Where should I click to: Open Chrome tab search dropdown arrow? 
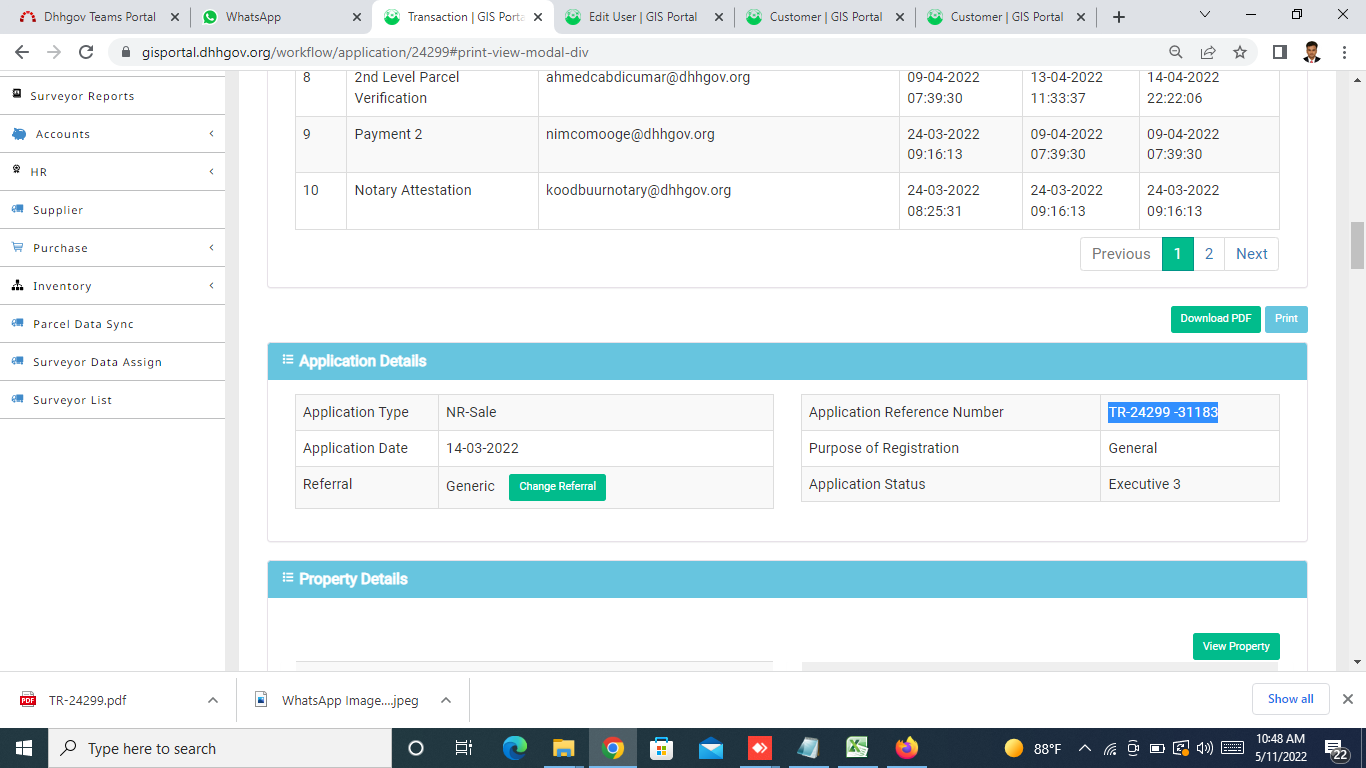click(1204, 15)
